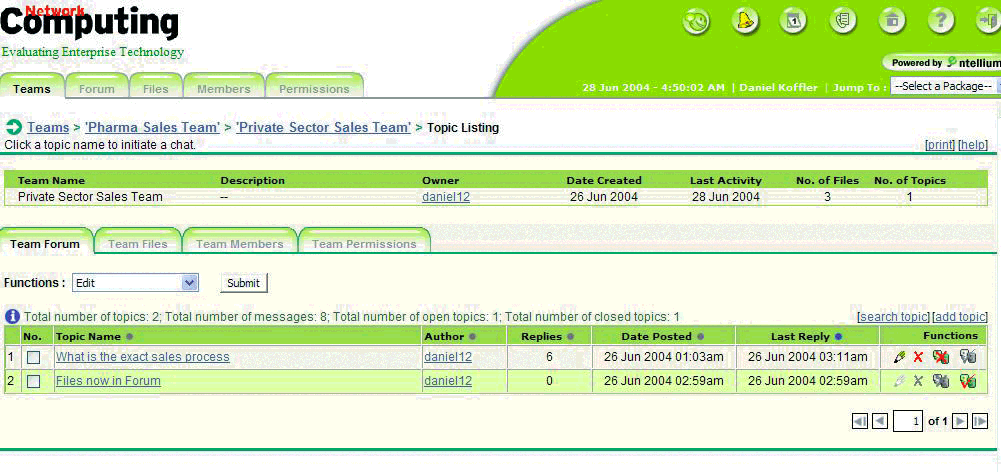
Task: Click close-topic icon for 'What is the exact sales process'
Action: click(940, 357)
